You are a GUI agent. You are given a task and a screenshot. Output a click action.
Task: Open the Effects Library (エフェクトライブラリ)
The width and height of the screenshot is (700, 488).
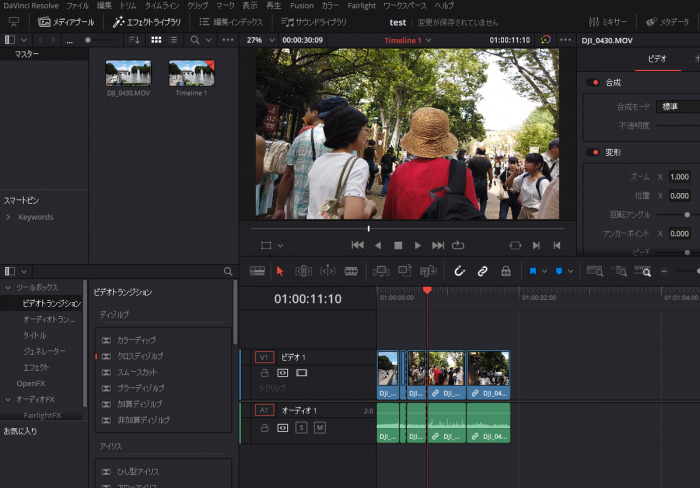146,22
